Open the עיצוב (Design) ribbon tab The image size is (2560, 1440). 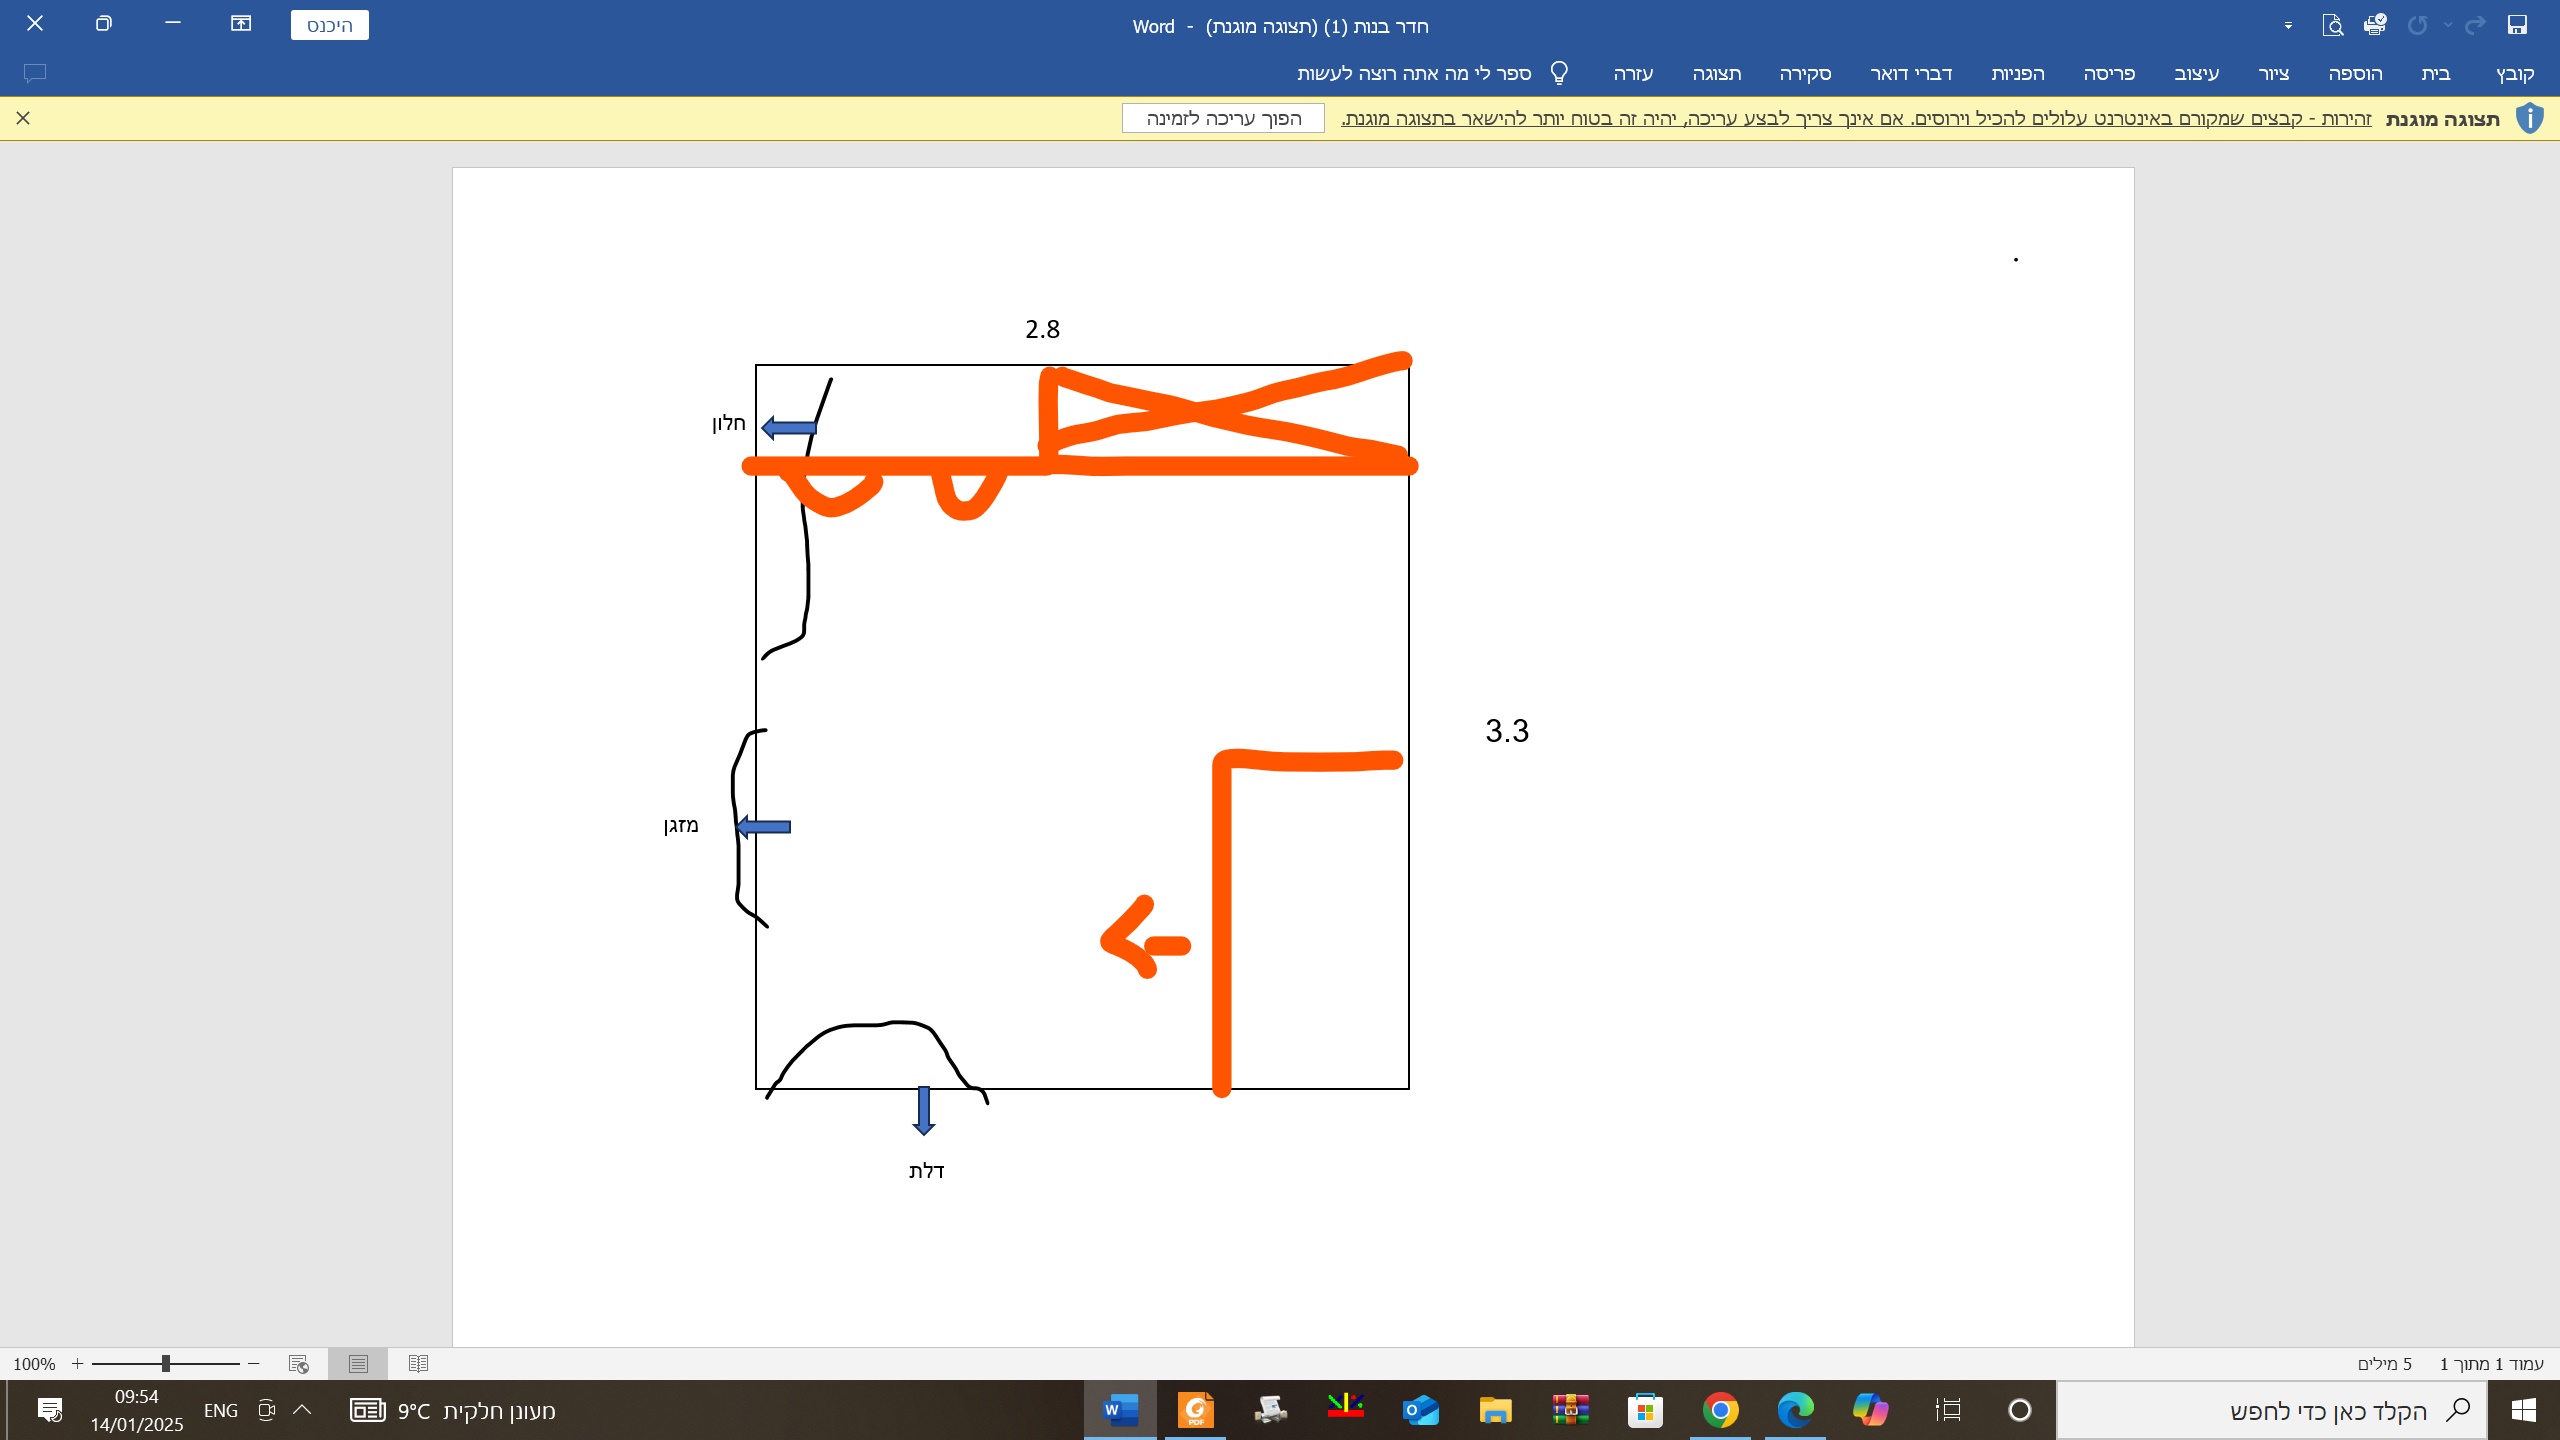pyautogui.click(x=2196, y=73)
